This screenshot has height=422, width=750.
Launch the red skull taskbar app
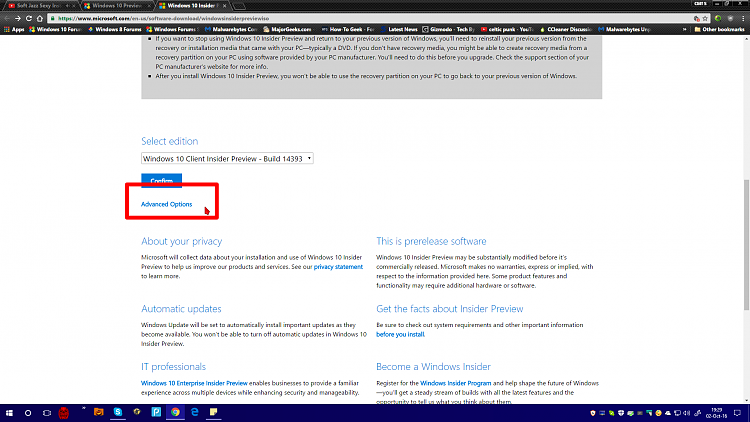pyautogui.click(x=64, y=412)
